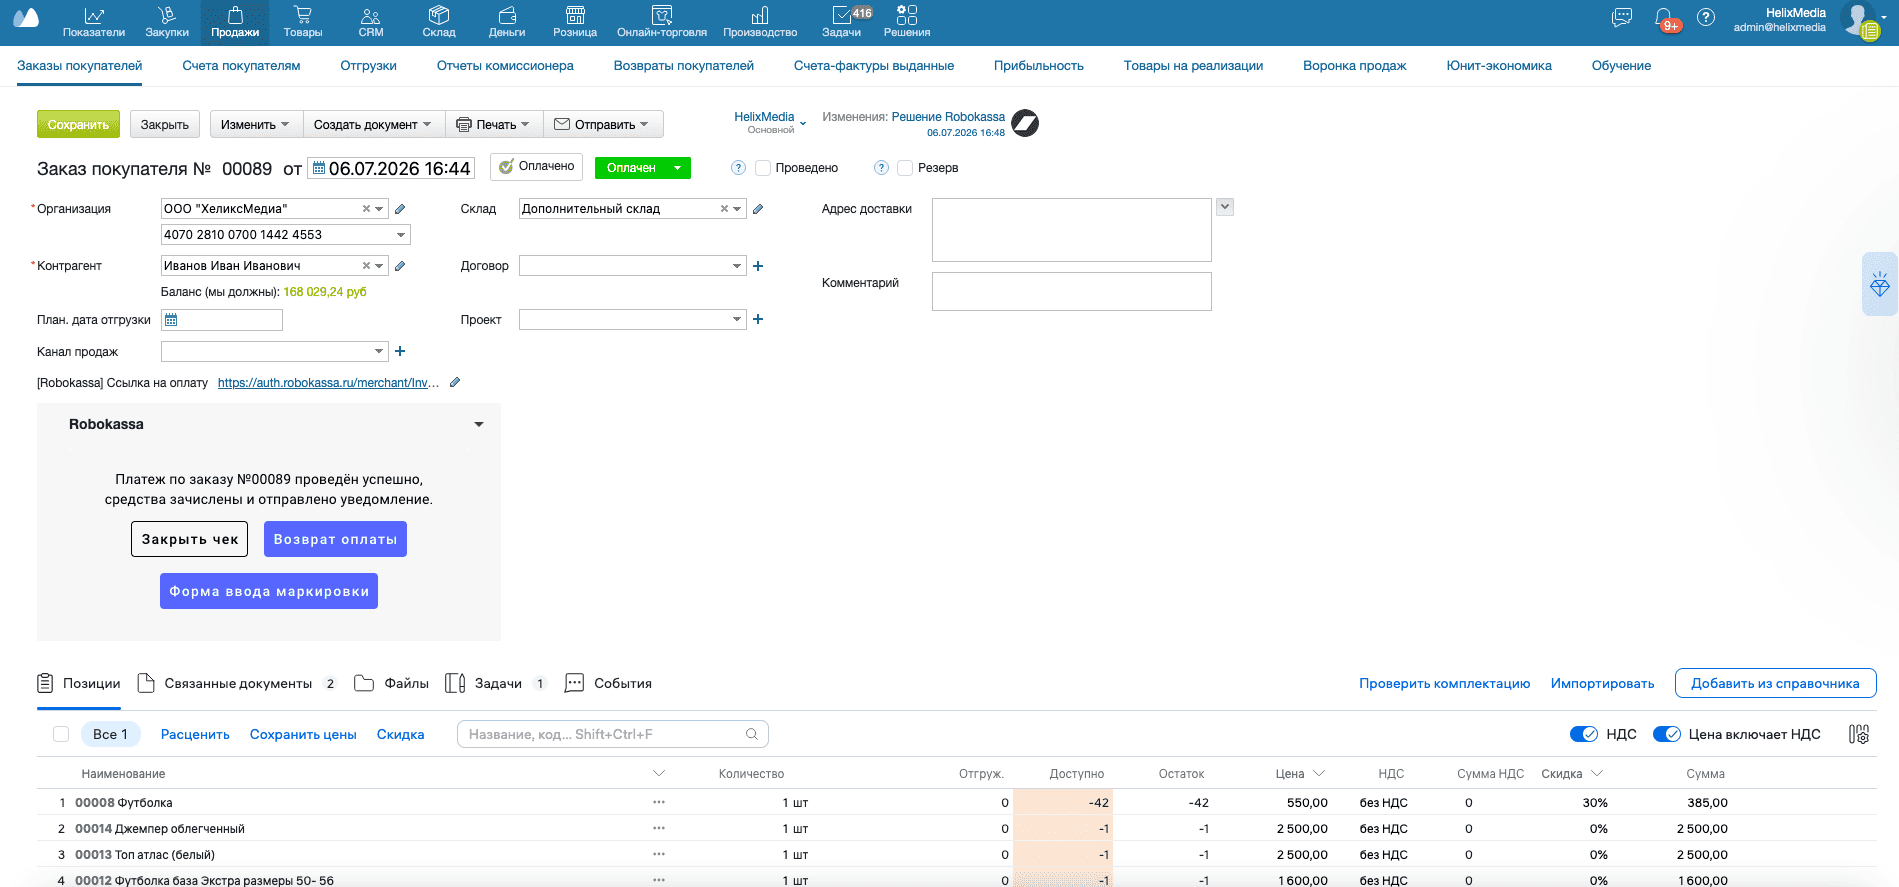Screen dimensions: 1899x887
Task: Open the Robokassa payment link
Action: (x=328, y=383)
